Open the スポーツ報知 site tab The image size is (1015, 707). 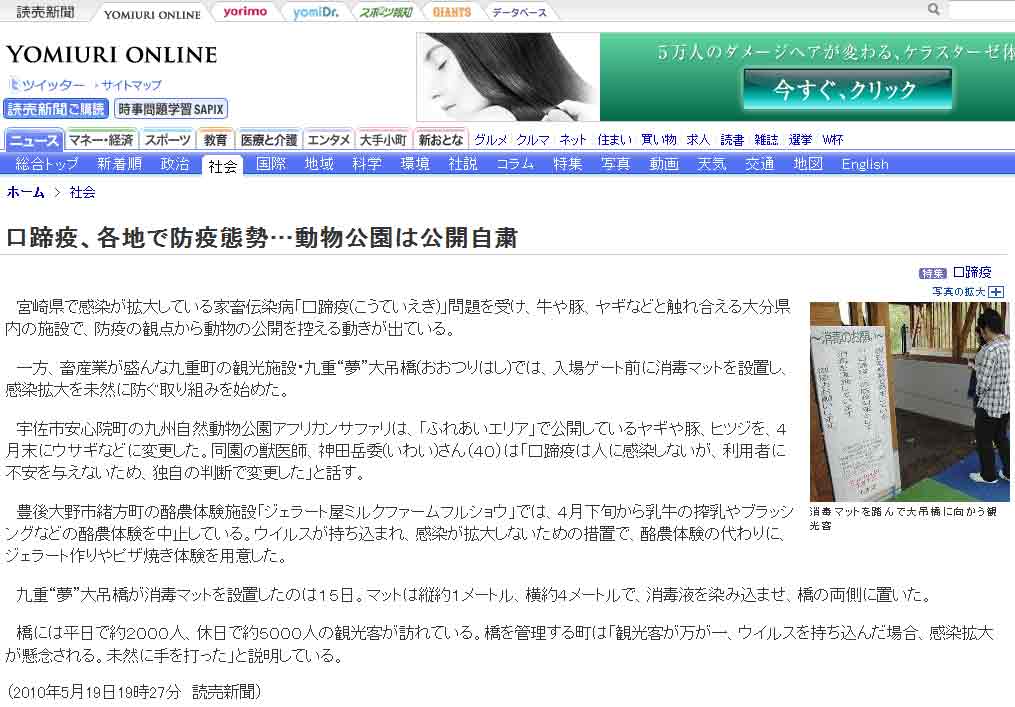386,12
